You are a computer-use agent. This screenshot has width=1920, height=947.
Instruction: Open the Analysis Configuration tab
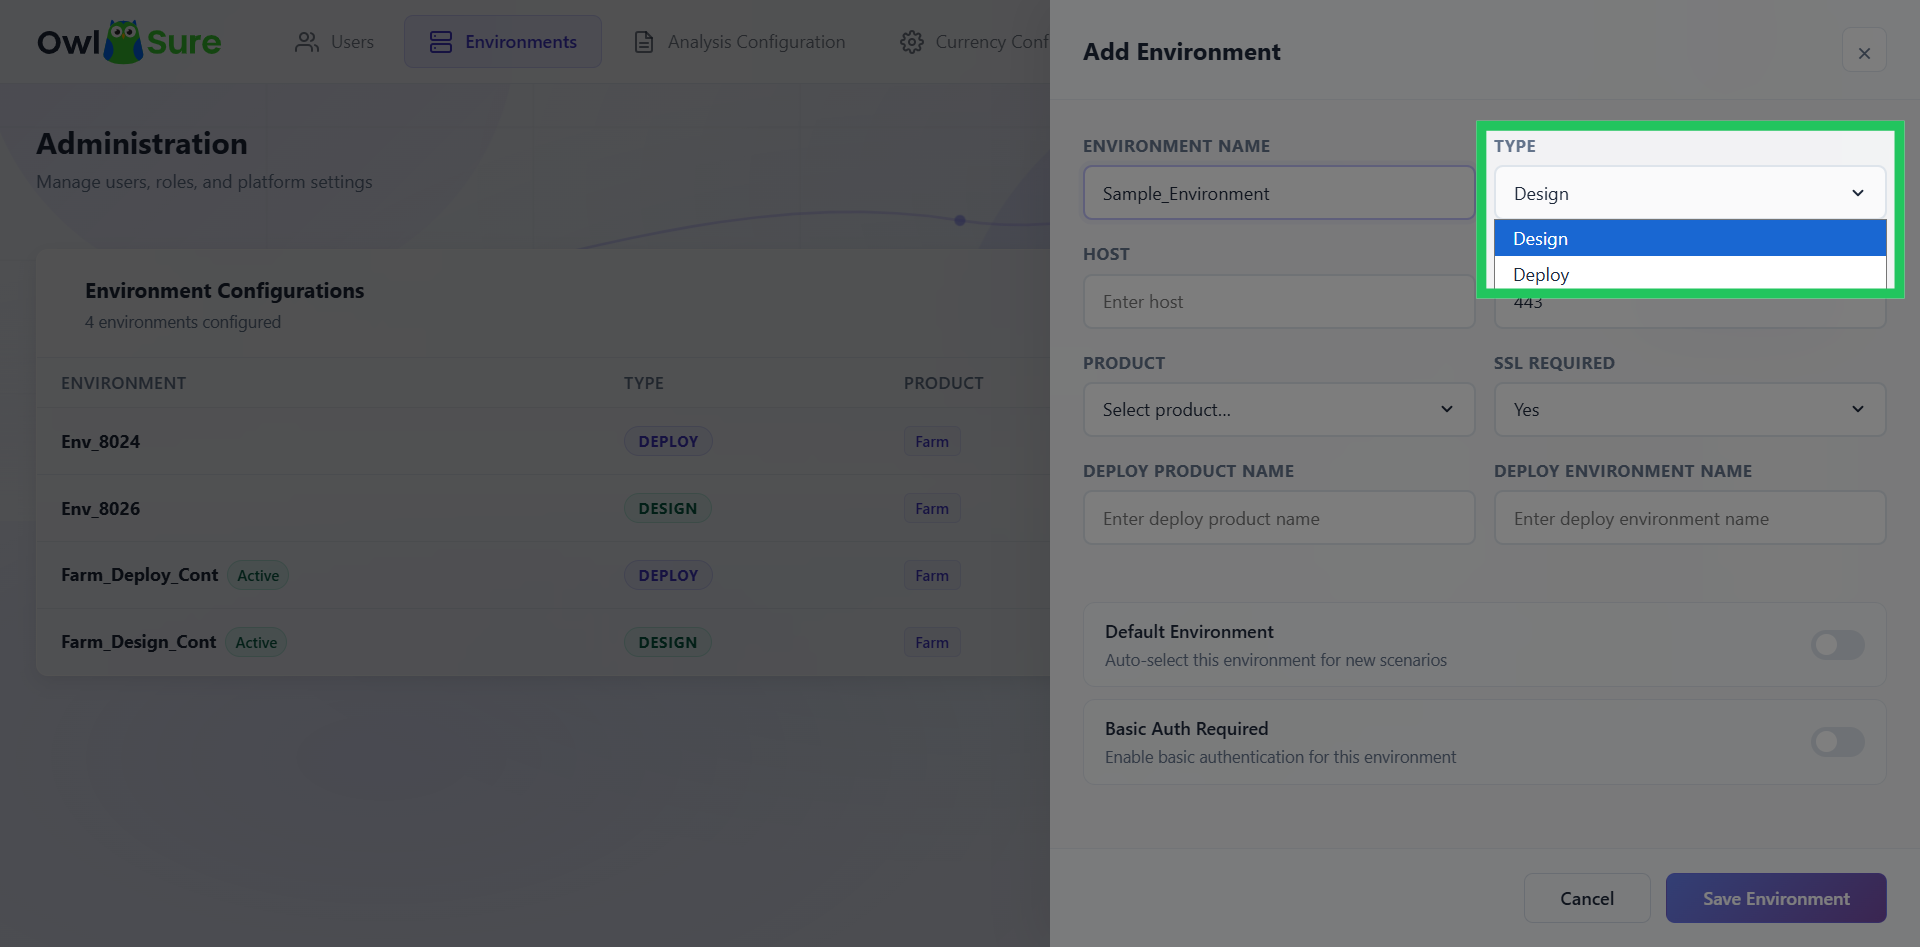(x=740, y=42)
